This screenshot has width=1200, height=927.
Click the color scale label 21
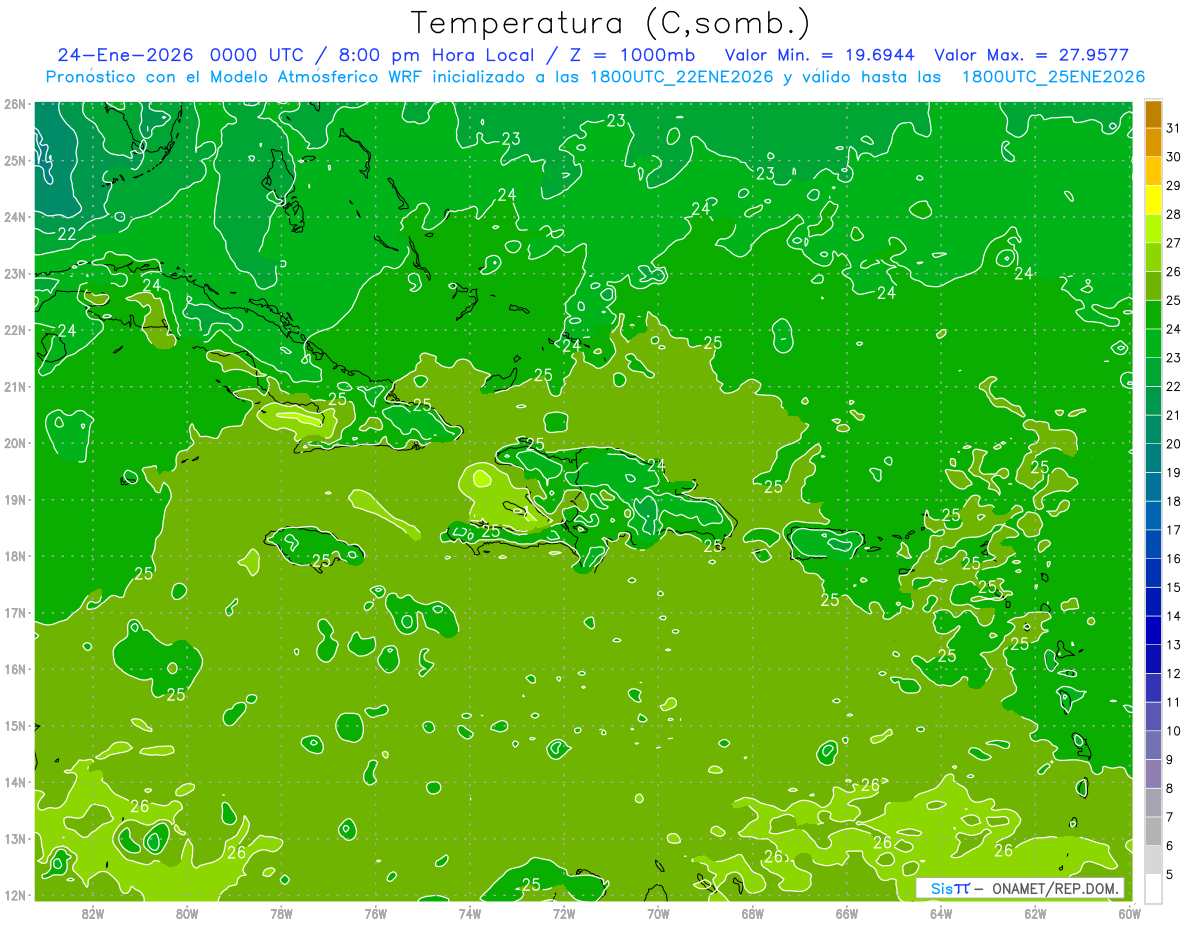click(x=1173, y=415)
